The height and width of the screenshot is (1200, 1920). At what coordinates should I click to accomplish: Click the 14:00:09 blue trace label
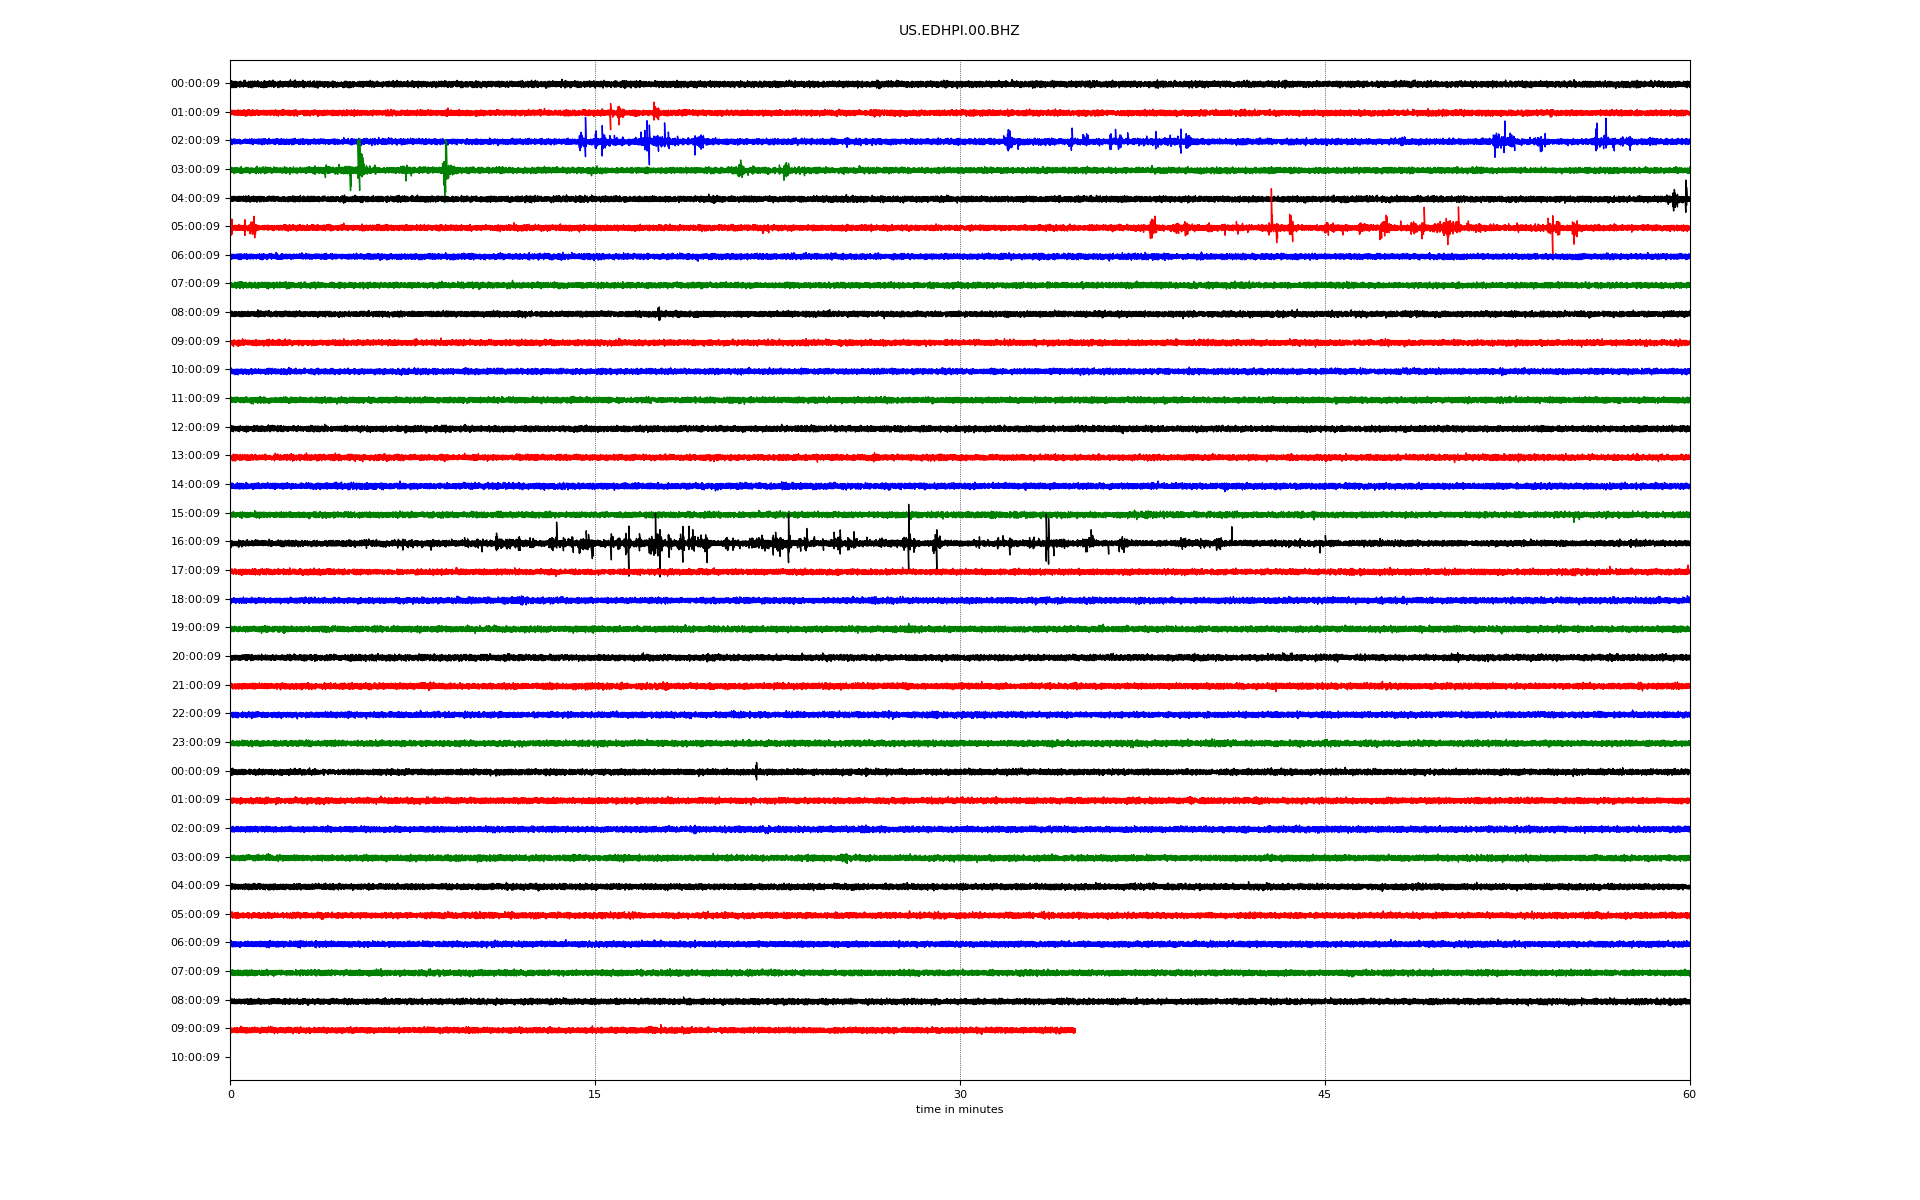coord(195,485)
